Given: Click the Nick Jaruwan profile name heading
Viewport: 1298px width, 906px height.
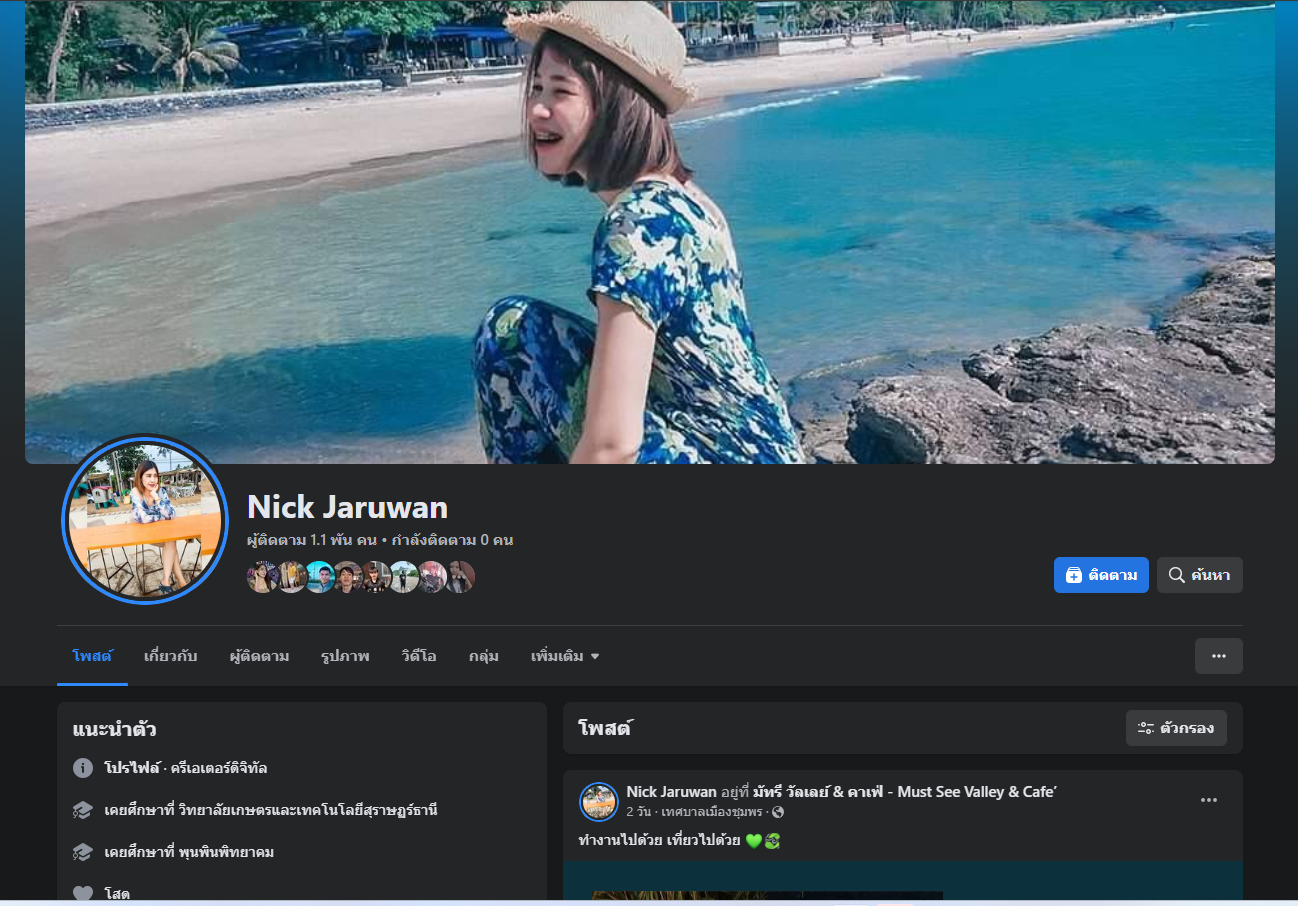Looking at the screenshot, I should 347,507.
